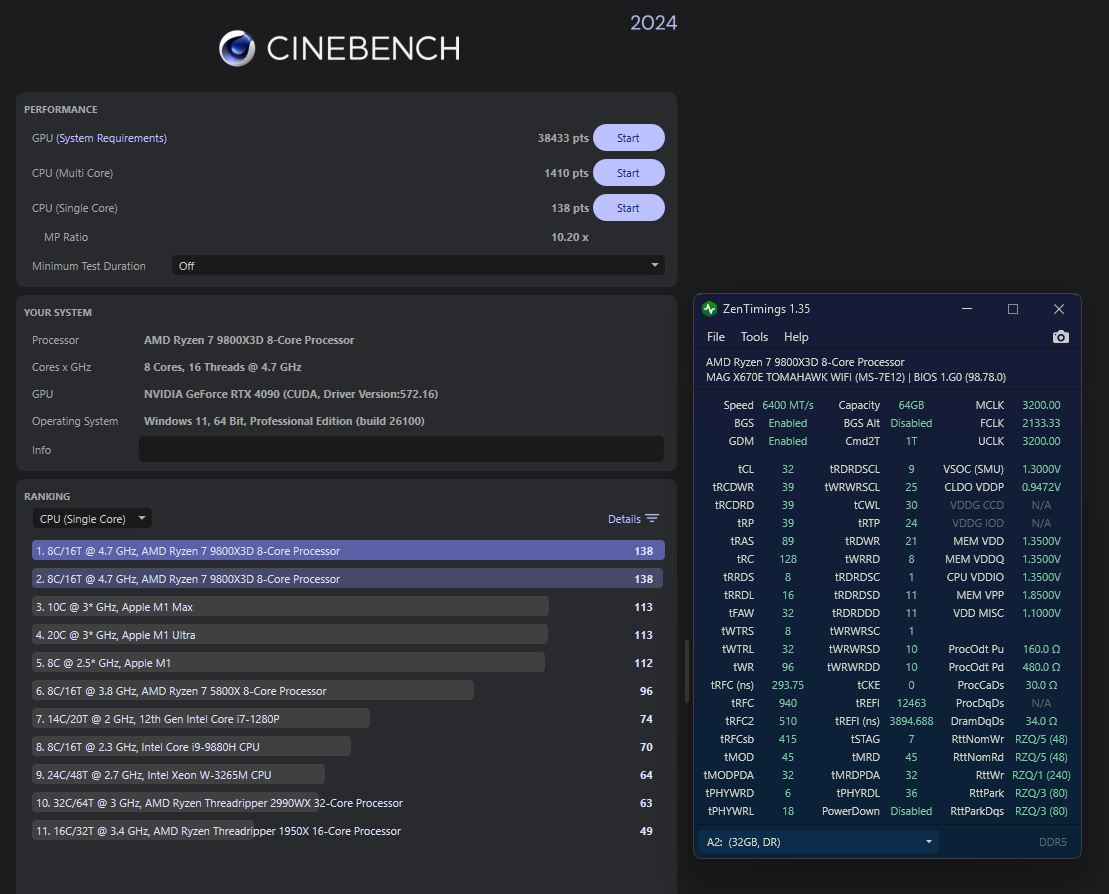This screenshot has width=1109, height=894.
Task: Click the ranking list scrollbar
Action: click(x=687, y=670)
